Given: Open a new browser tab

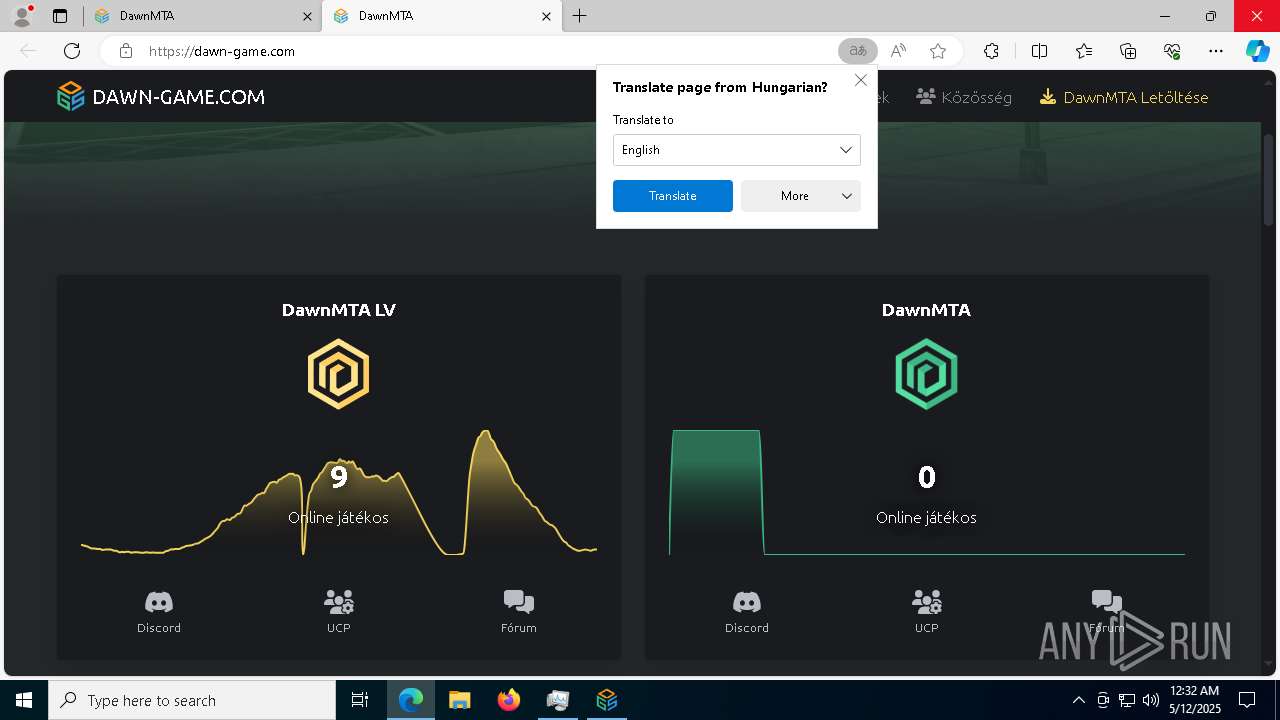Looking at the screenshot, I should [x=580, y=16].
